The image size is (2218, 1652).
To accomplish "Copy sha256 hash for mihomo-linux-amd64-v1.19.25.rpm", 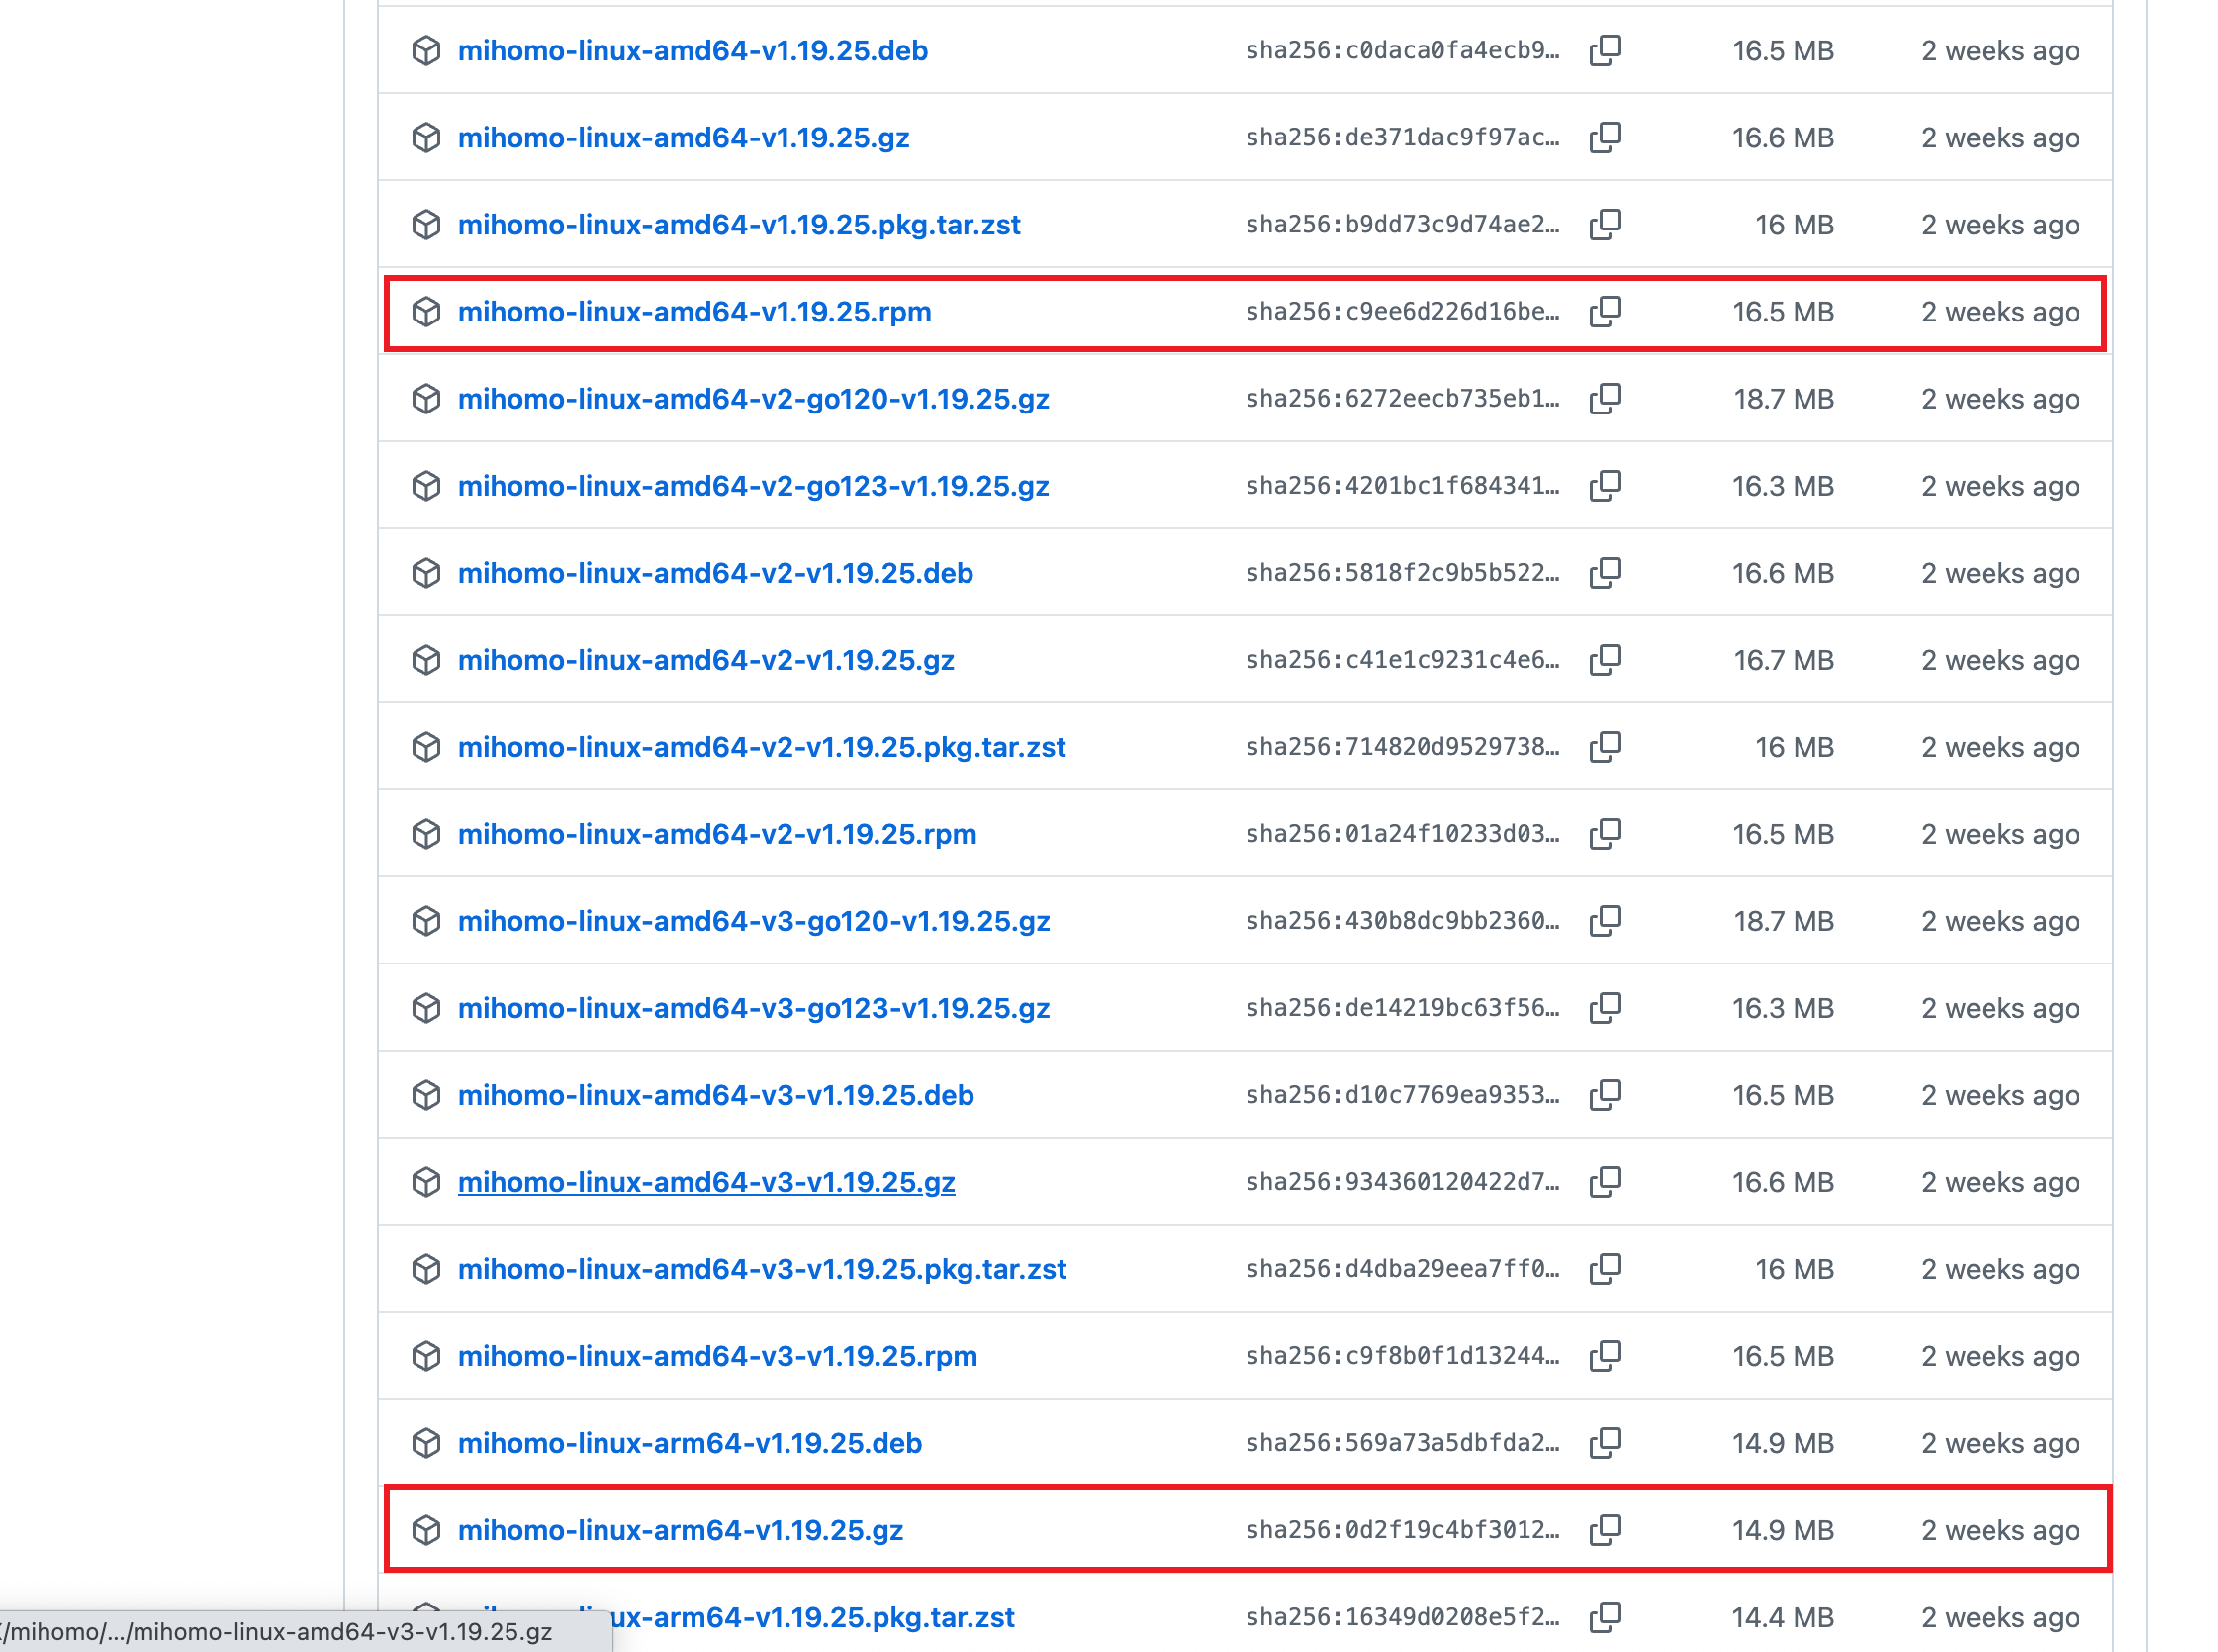I will (x=1605, y=312).
